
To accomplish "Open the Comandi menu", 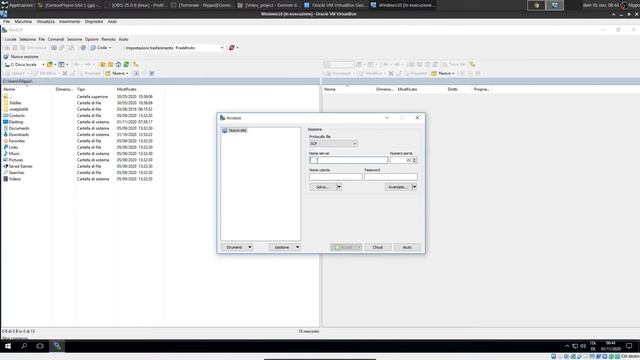I will (56, 39).
